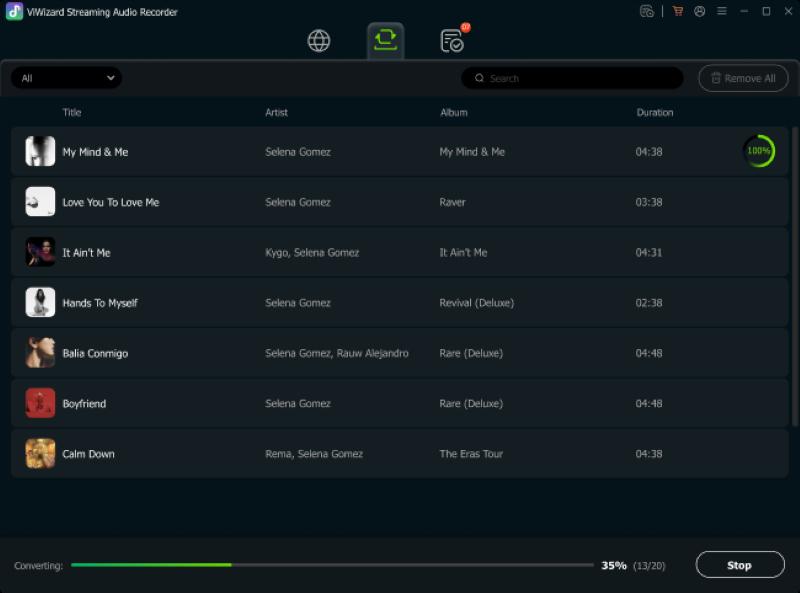Click the Duration column header
Screen dimensions: 800x593
[655, 112]
